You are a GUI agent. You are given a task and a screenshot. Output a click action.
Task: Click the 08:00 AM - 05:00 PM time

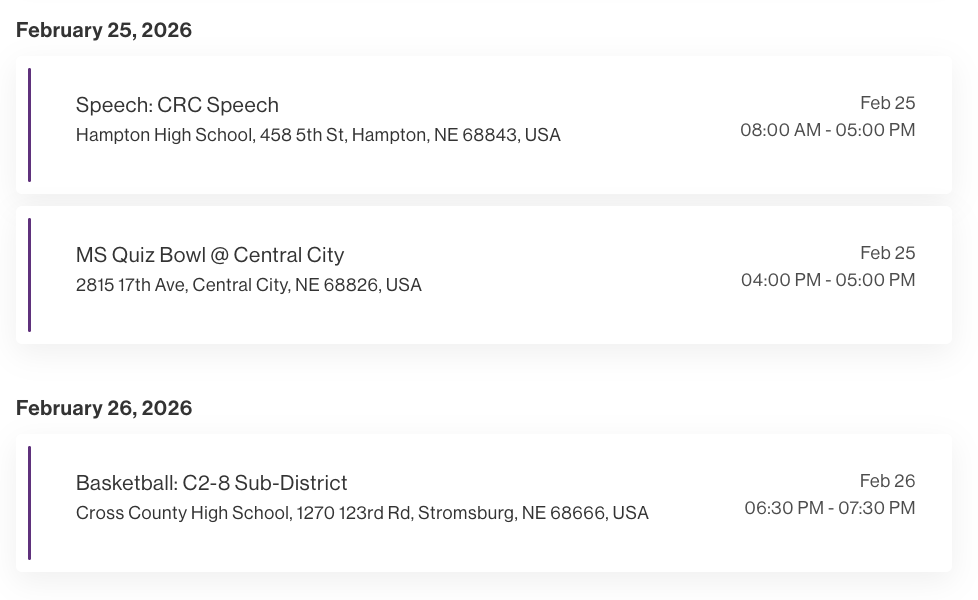coord(827,130)
